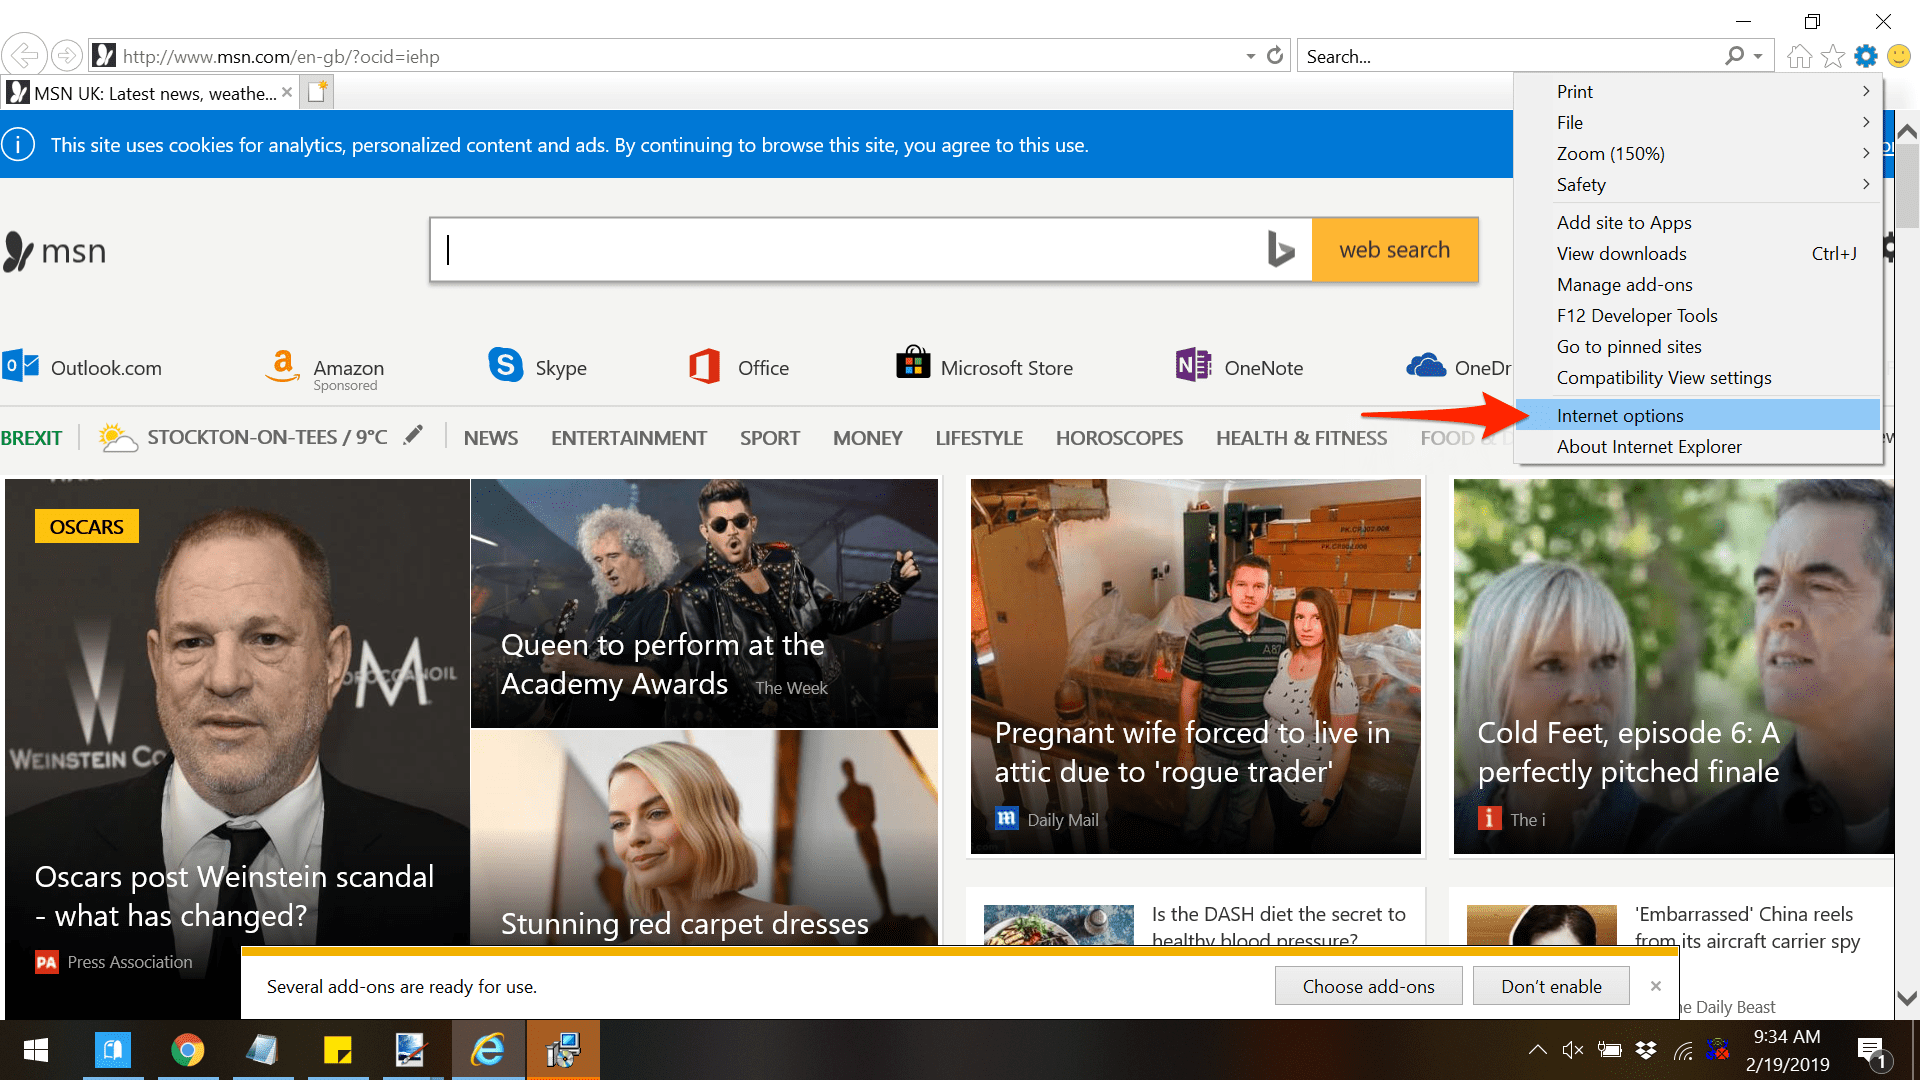1920x1080 pixels.
Task: Open Favorites star icon
Action: click(x=1833, y=56)
